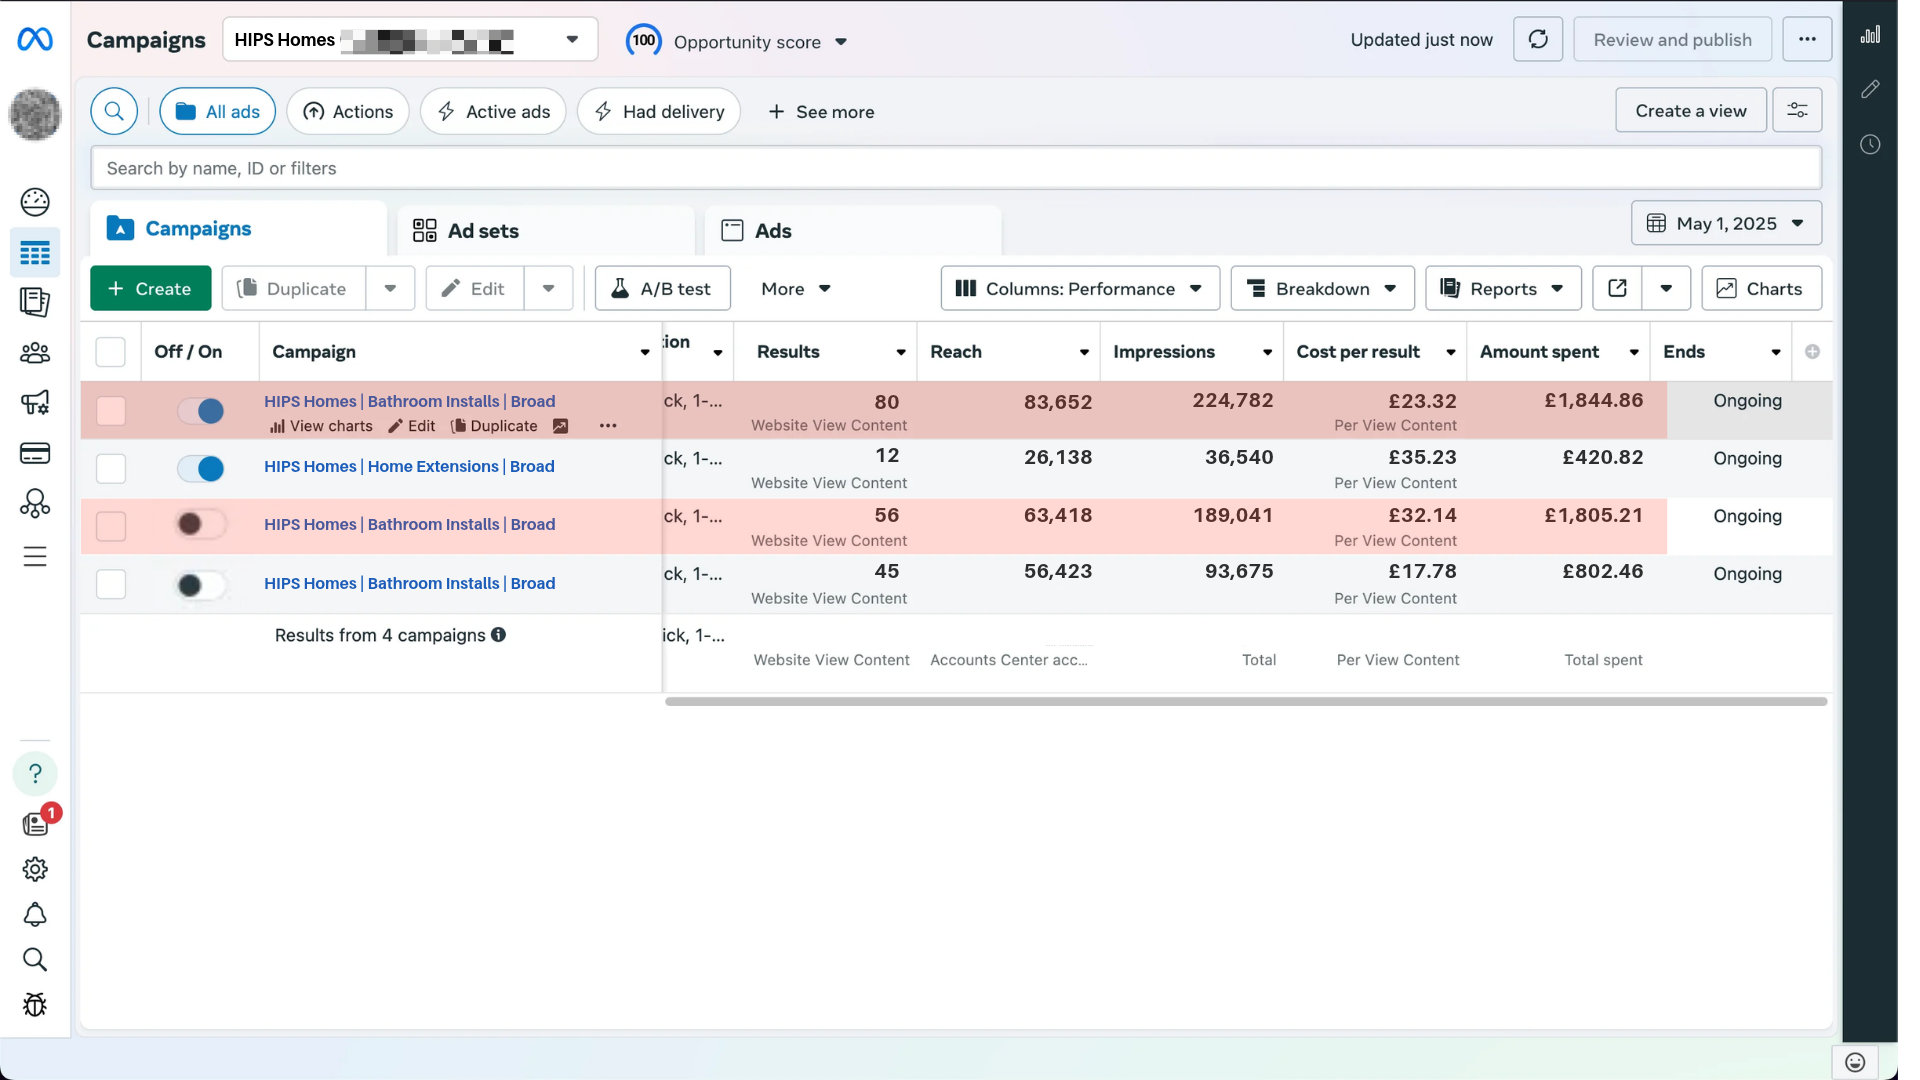Select the Had delivery filter

(659, 111)
